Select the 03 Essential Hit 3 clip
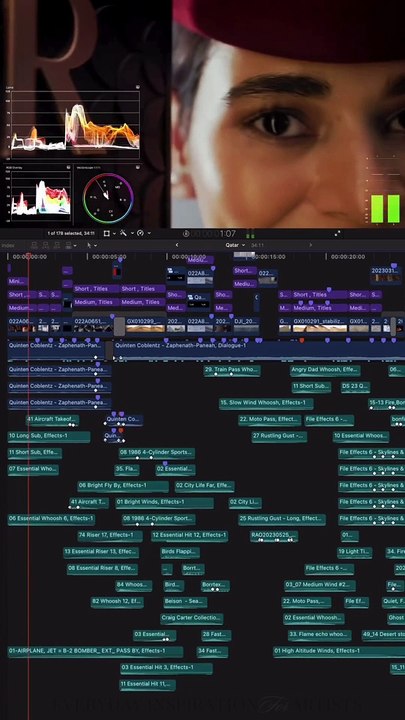Screen dimensions: 405x720 coord(166,668)
